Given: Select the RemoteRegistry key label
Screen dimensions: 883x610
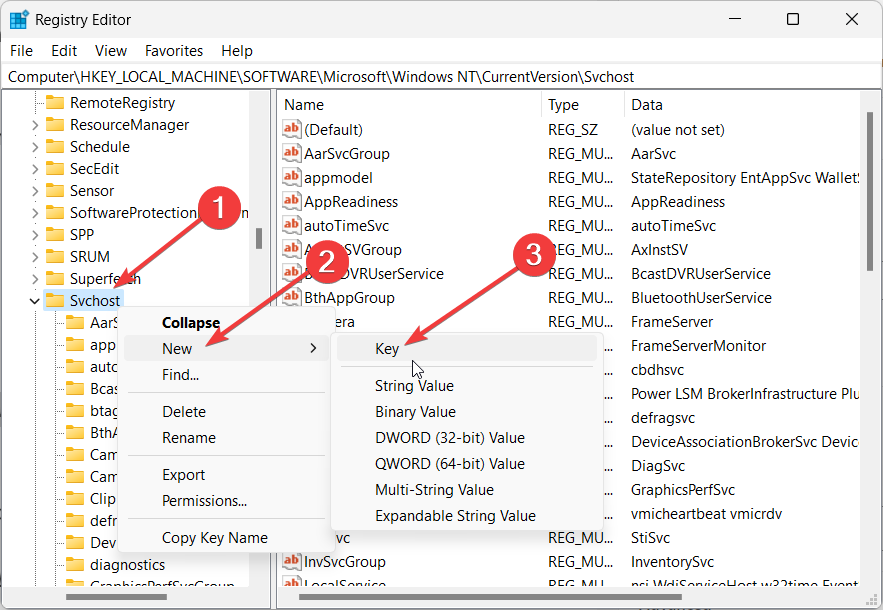Looking at the screenshot, I should click(122, 103).
